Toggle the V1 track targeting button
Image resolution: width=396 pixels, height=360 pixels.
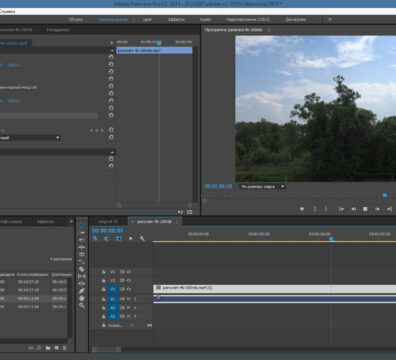tap(113, 289)
